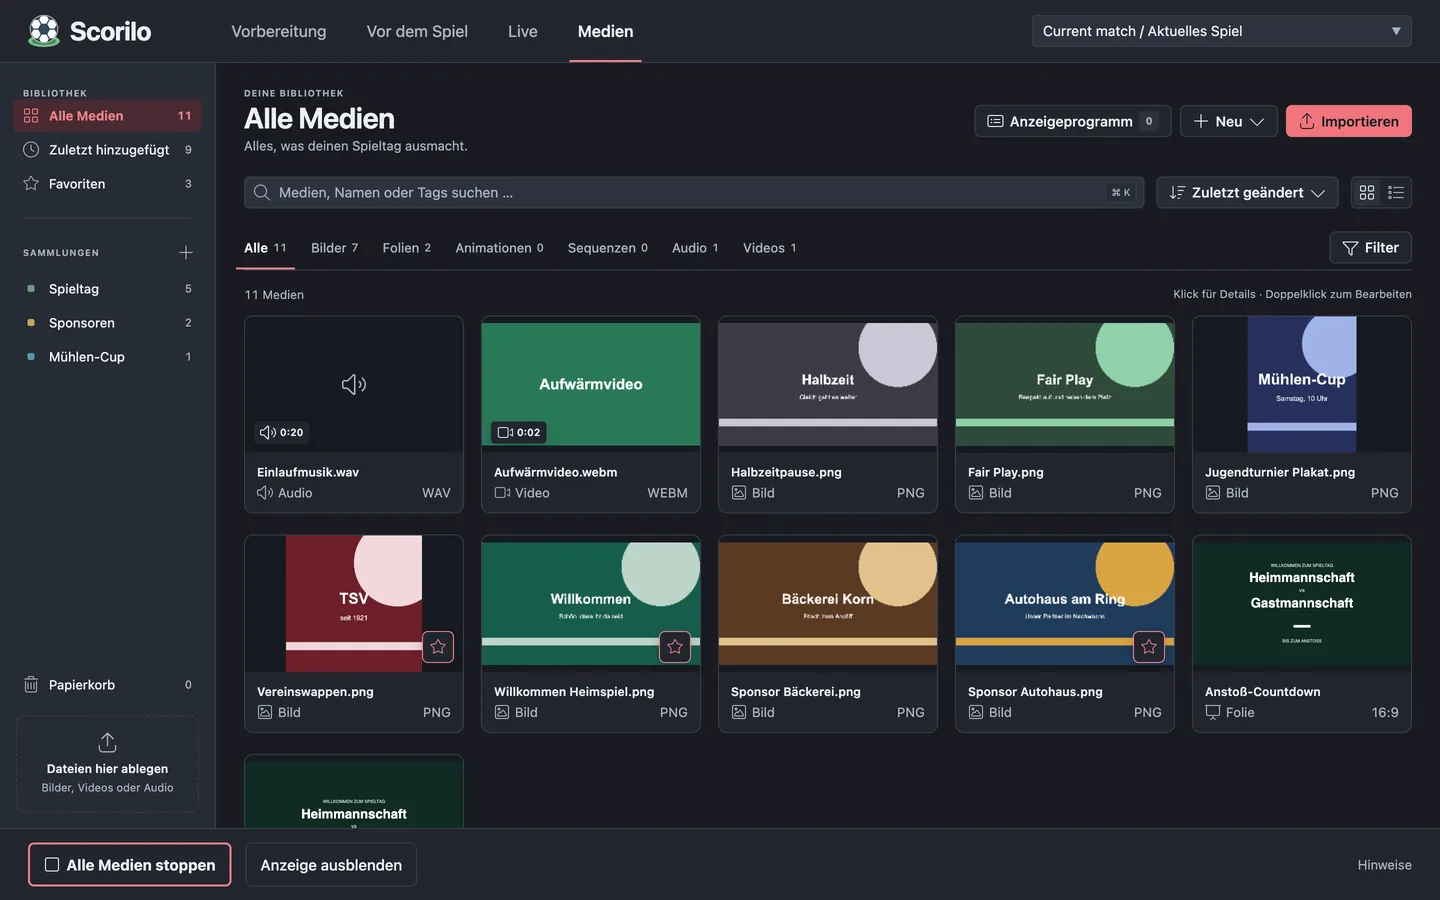Show the Bilder filter tab

334,248
